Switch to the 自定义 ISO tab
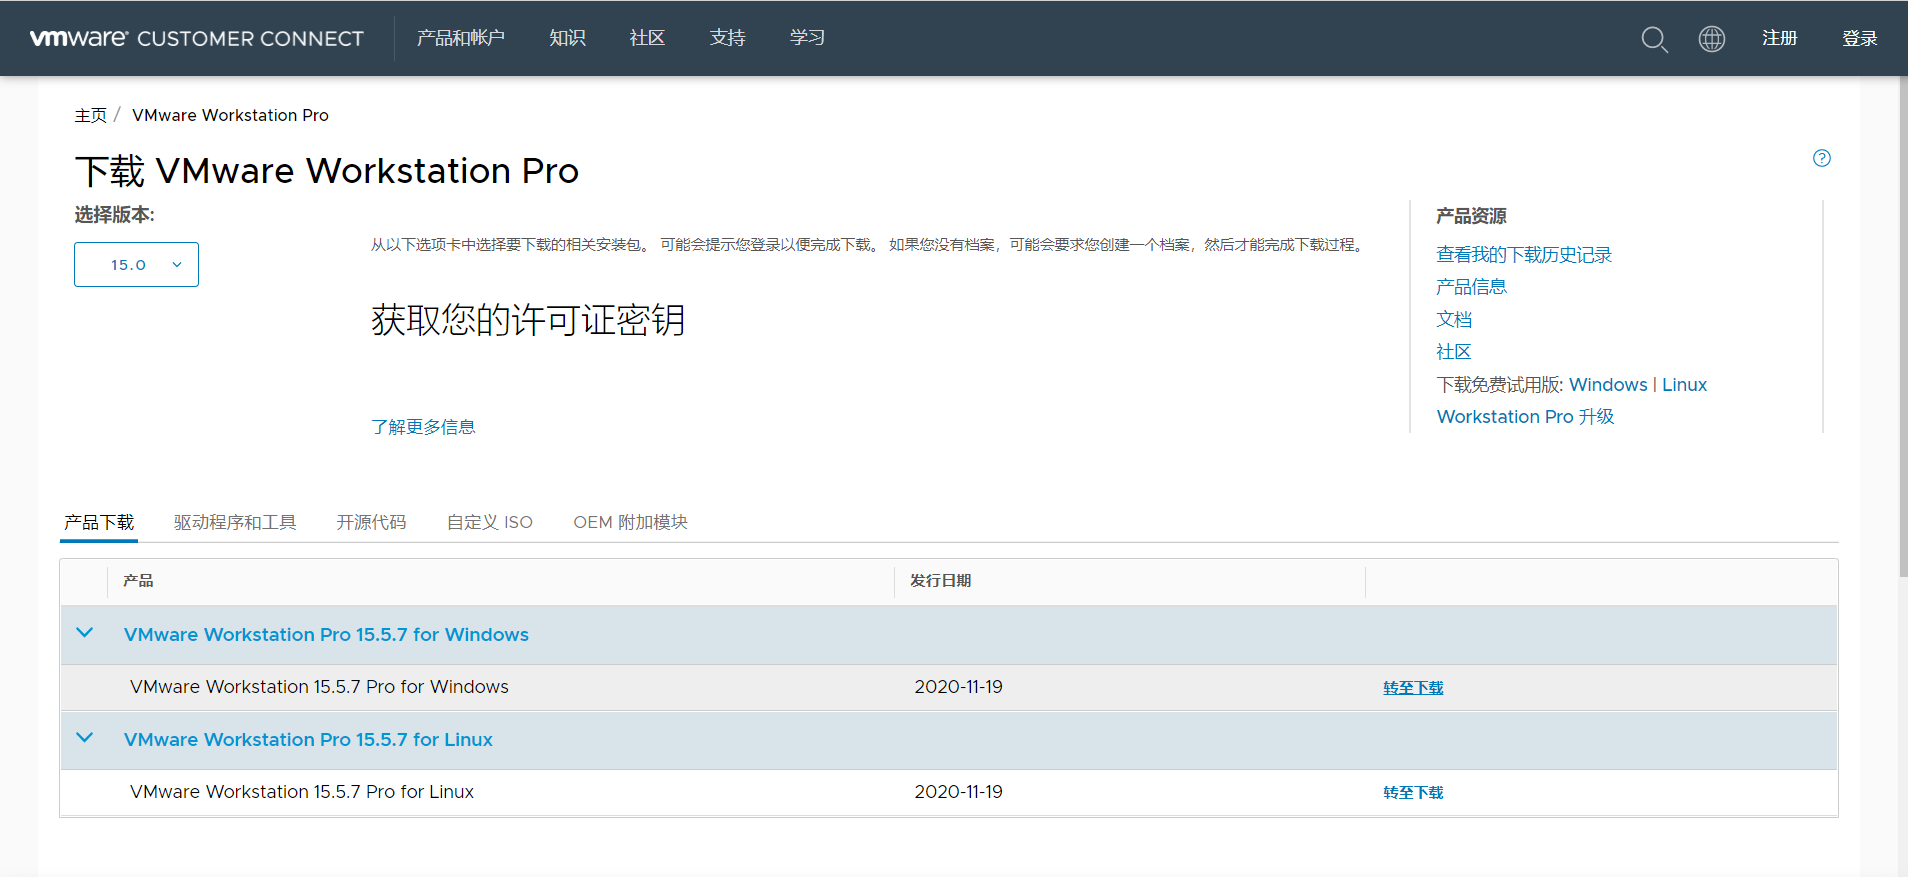 [x=490, y=522]
